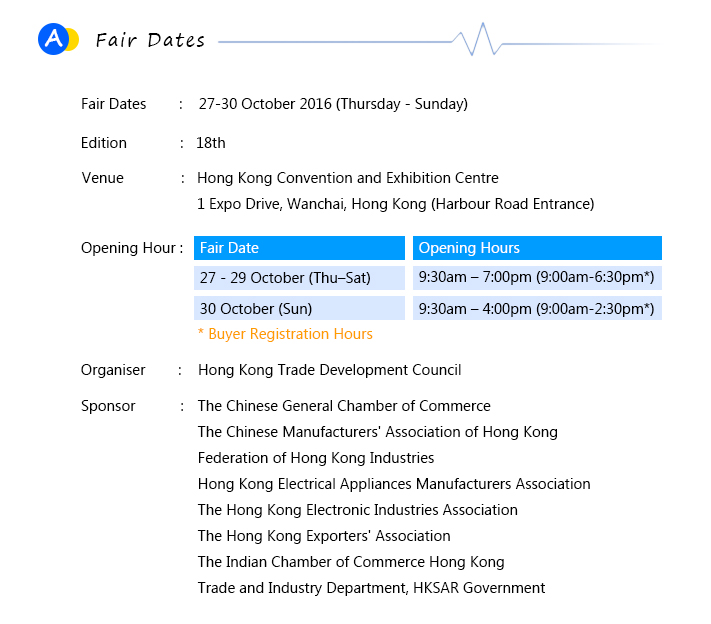Select the 30 October (Sun) cell
The height and width of the screenshot is (624, 711).
(299, 308)
